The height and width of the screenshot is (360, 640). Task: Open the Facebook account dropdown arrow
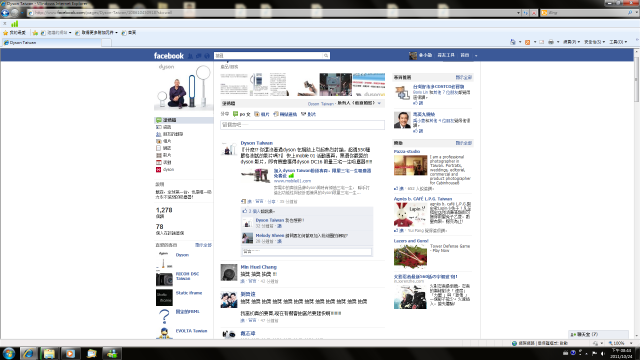pos(476,56)
